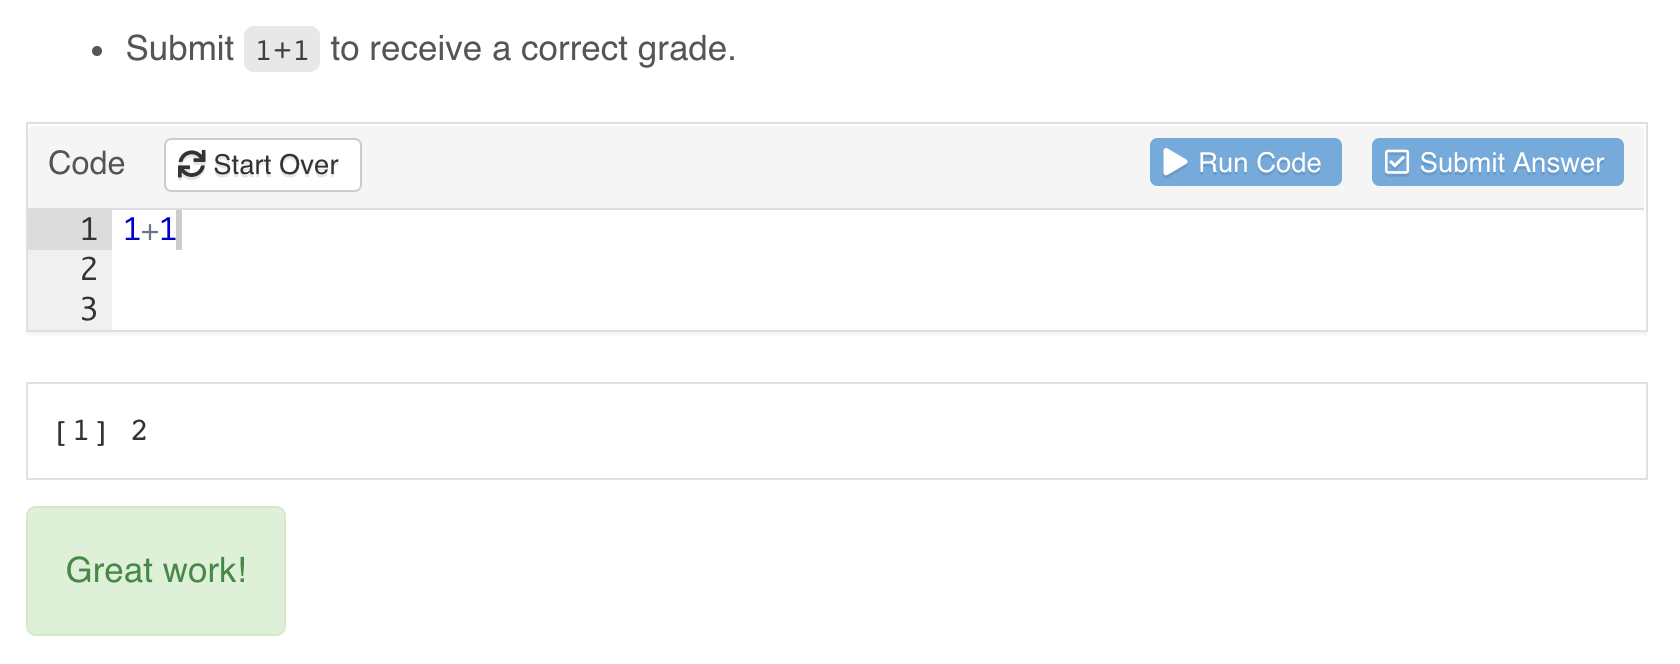Click the instruction text 'to receive a correct grade'
This screenshot has width=1680, height=664.
click(x=532, y=49)
